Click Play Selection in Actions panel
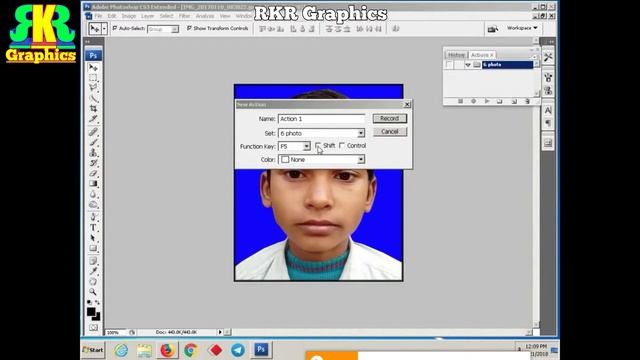Image resolution: width=640 pixels, height=360 pixels. click(487, 101)
